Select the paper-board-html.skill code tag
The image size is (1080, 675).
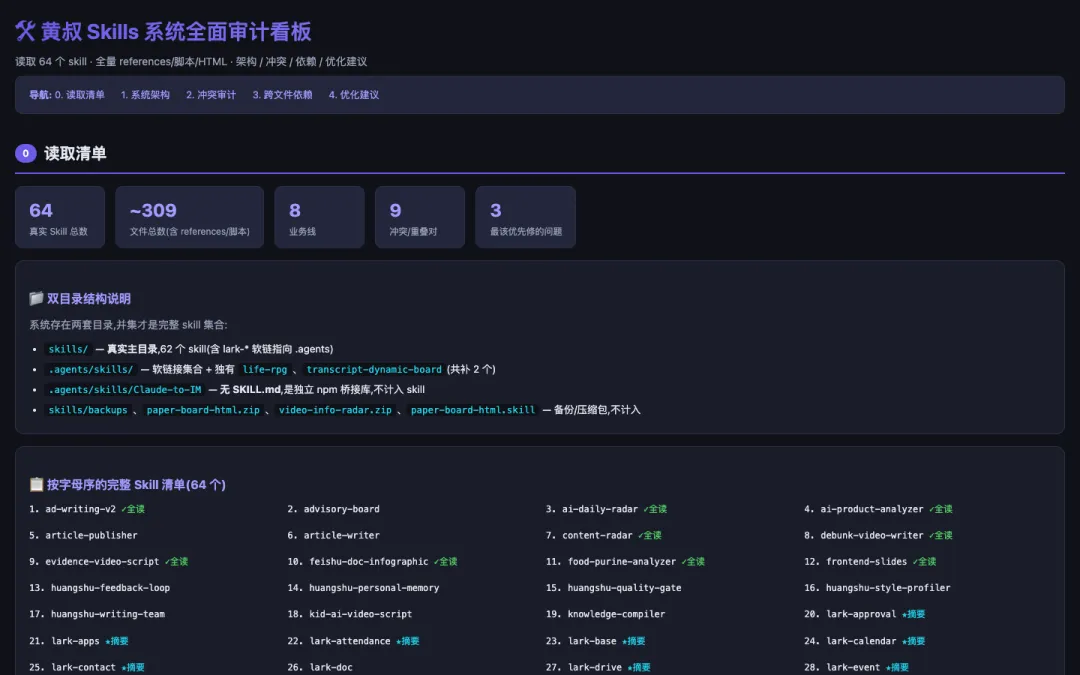point(473,410)
